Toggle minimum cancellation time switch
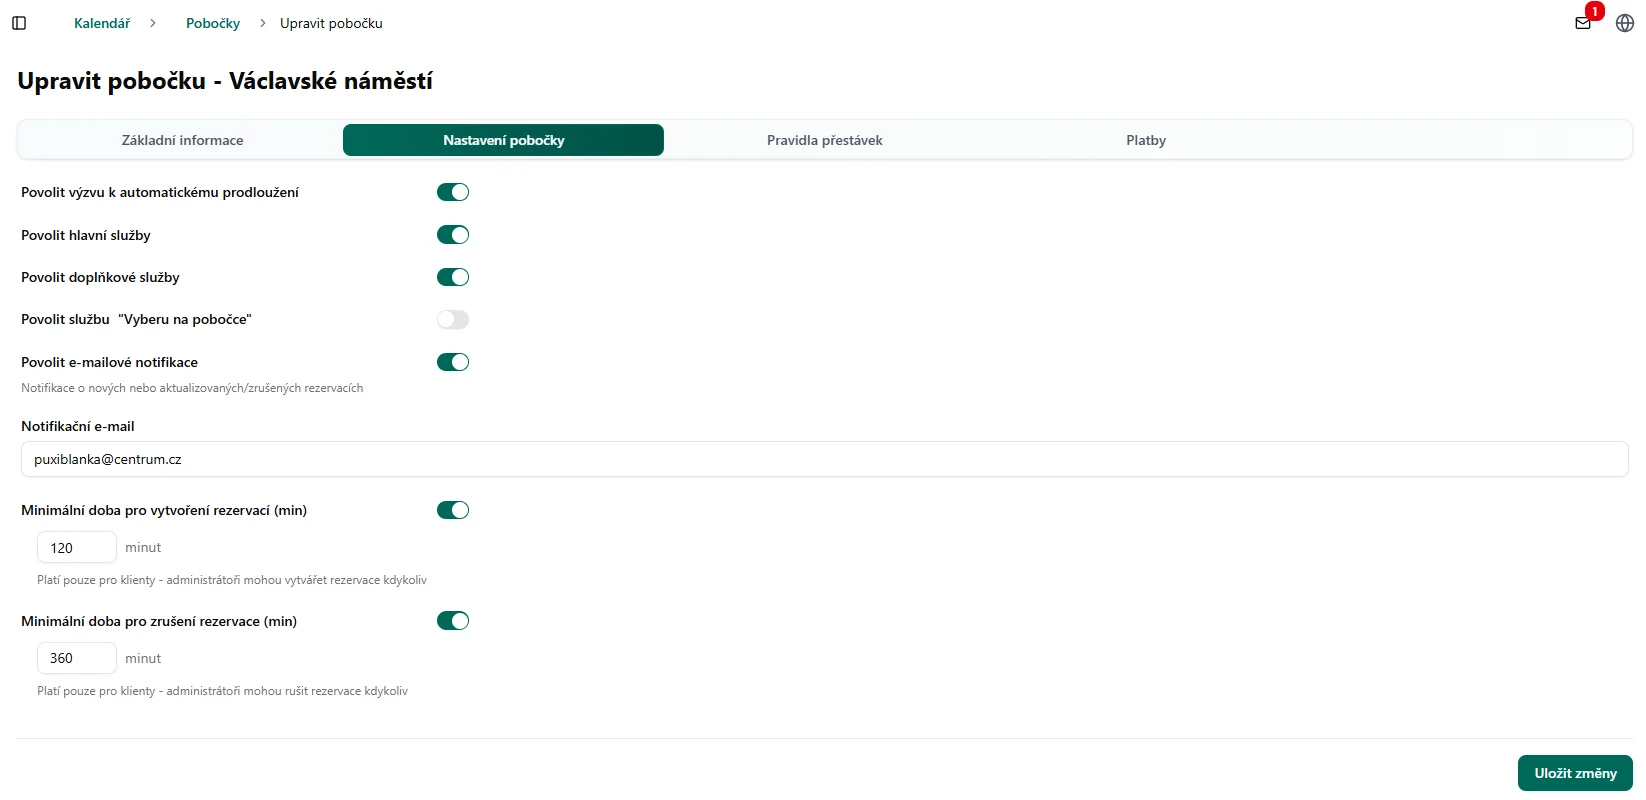 click(x=453, y=621)
